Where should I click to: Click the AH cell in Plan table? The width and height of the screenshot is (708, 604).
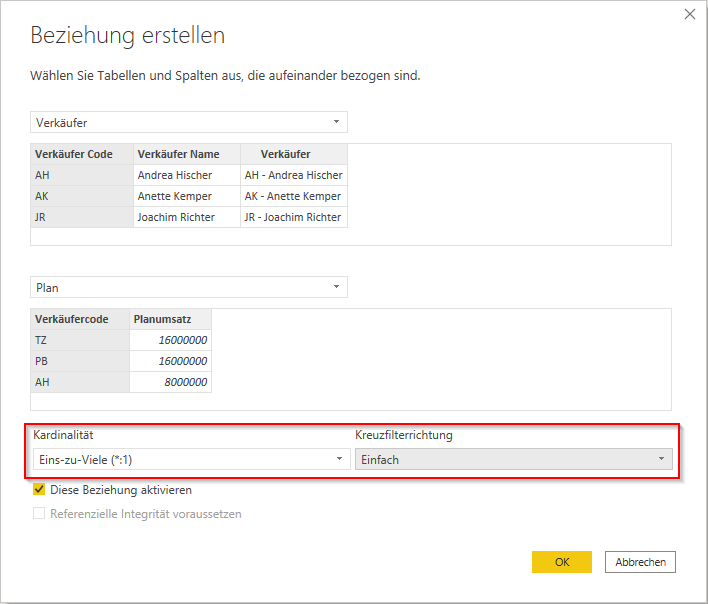click(80, 382)
